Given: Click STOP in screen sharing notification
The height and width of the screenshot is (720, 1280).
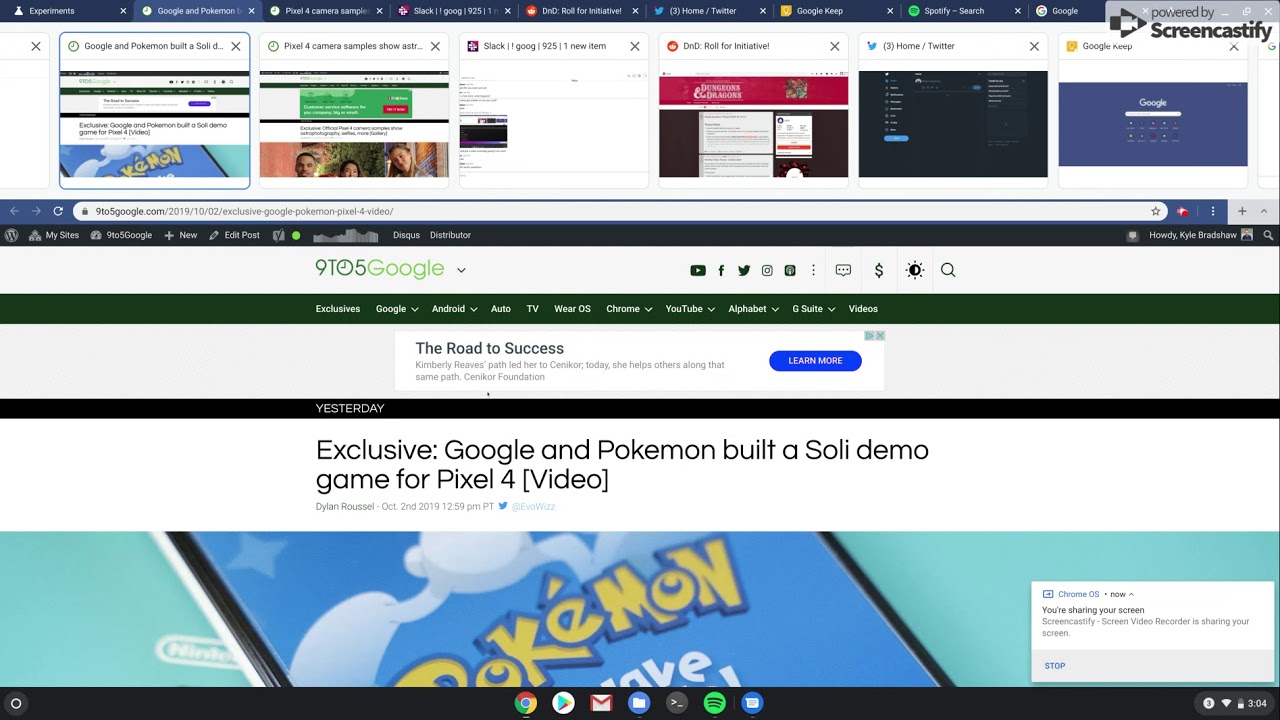Looking at the screenshot, I should [x=1055, y=666].
